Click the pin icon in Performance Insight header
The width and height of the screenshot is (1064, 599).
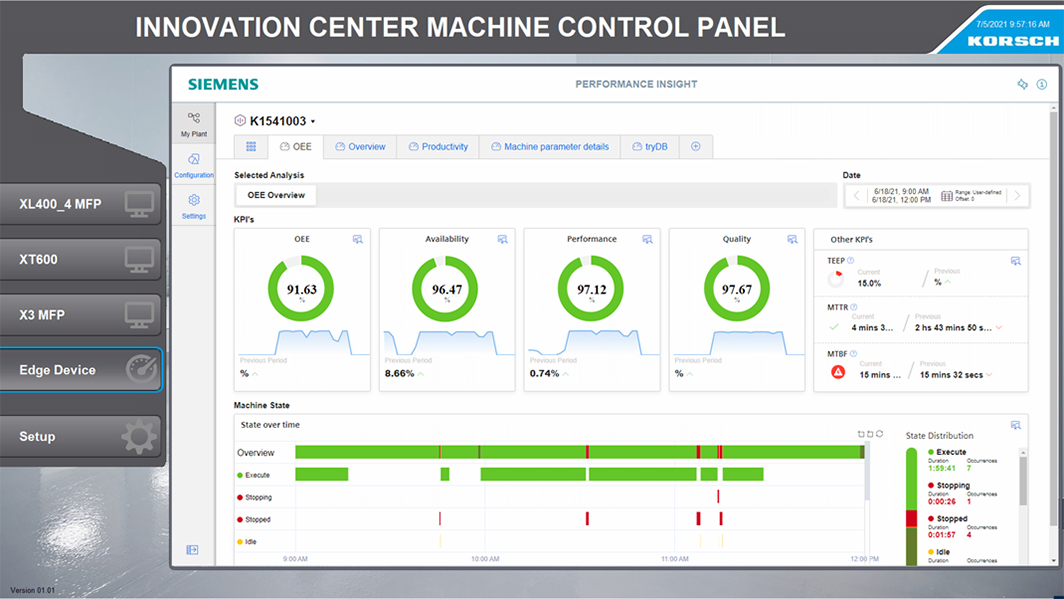point(1023,84)
